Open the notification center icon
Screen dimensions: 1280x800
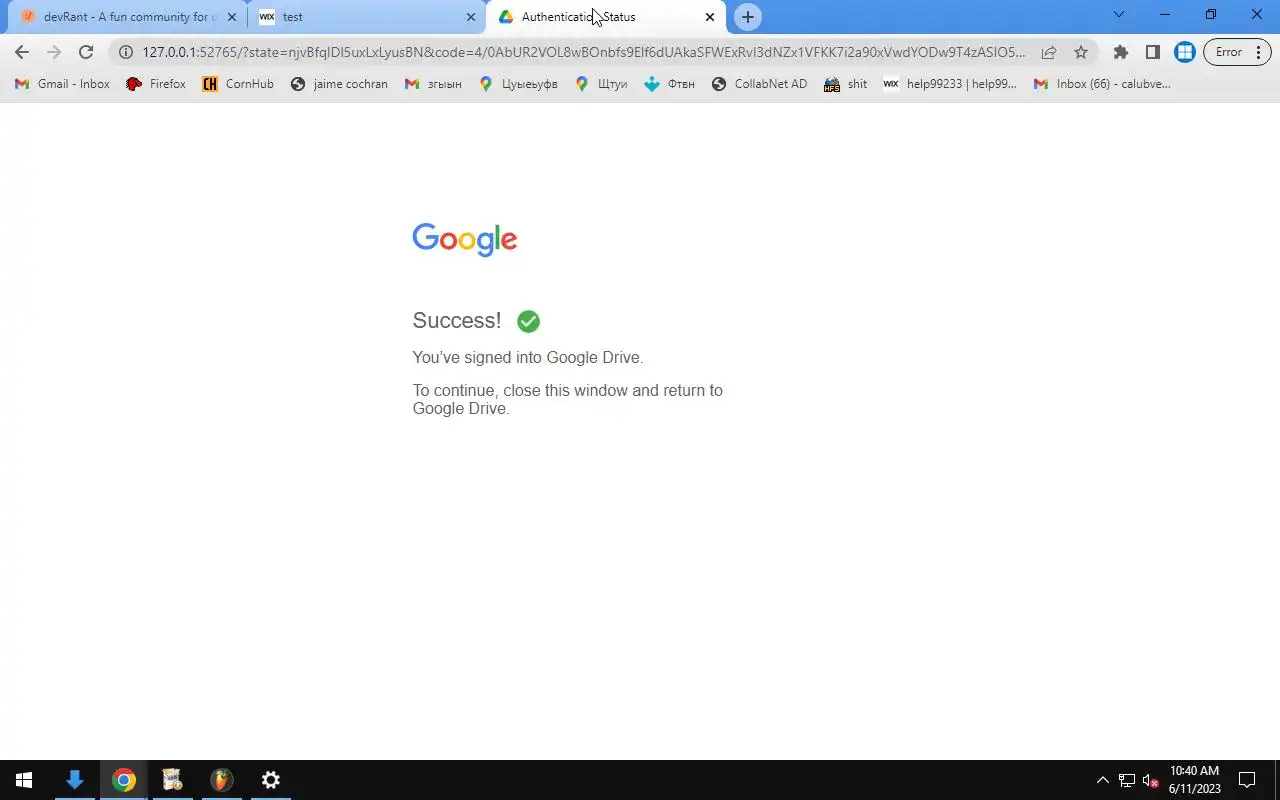point(1247,780)
